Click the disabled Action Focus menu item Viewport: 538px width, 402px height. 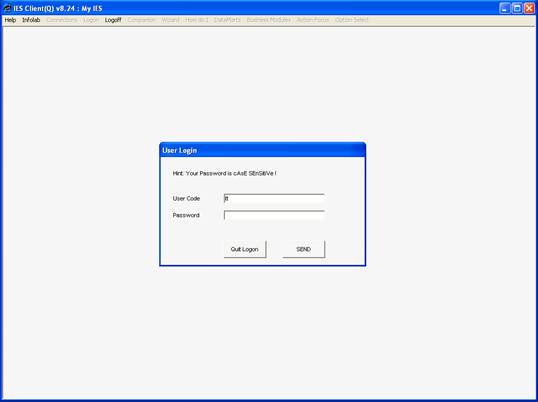313,20
